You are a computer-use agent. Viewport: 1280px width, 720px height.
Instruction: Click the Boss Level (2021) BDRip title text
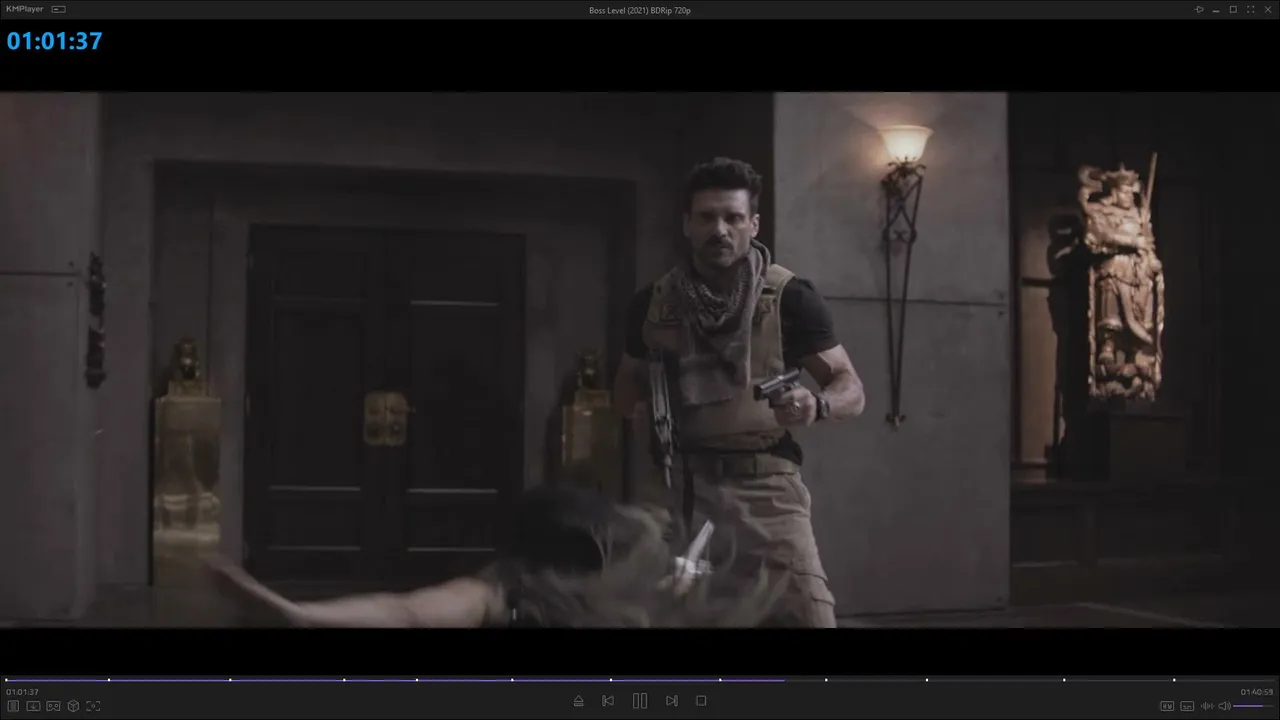point(640,10)
